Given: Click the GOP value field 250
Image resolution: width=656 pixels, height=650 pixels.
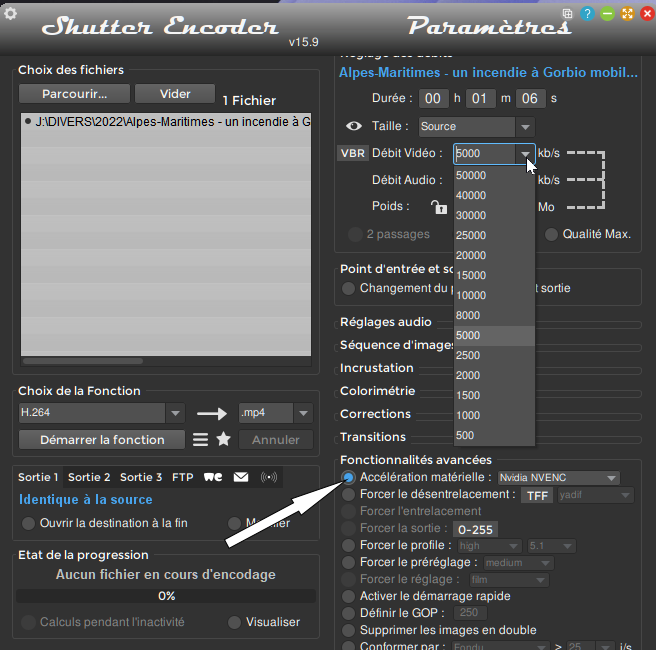Looking at the screenshot, I should click(x=469, y=613).
